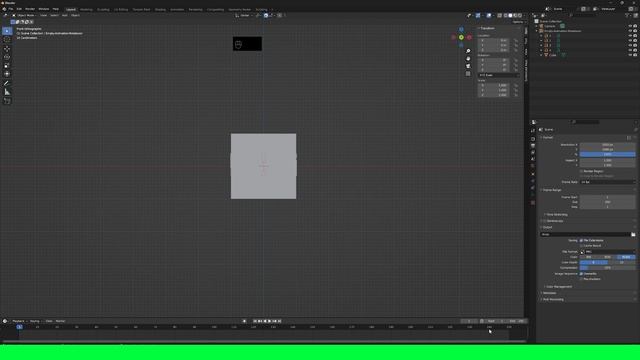The width and height of the screenshot is (640, 360).
Task: Click the viewport zoom icon
Action: (x=468, y=51)
